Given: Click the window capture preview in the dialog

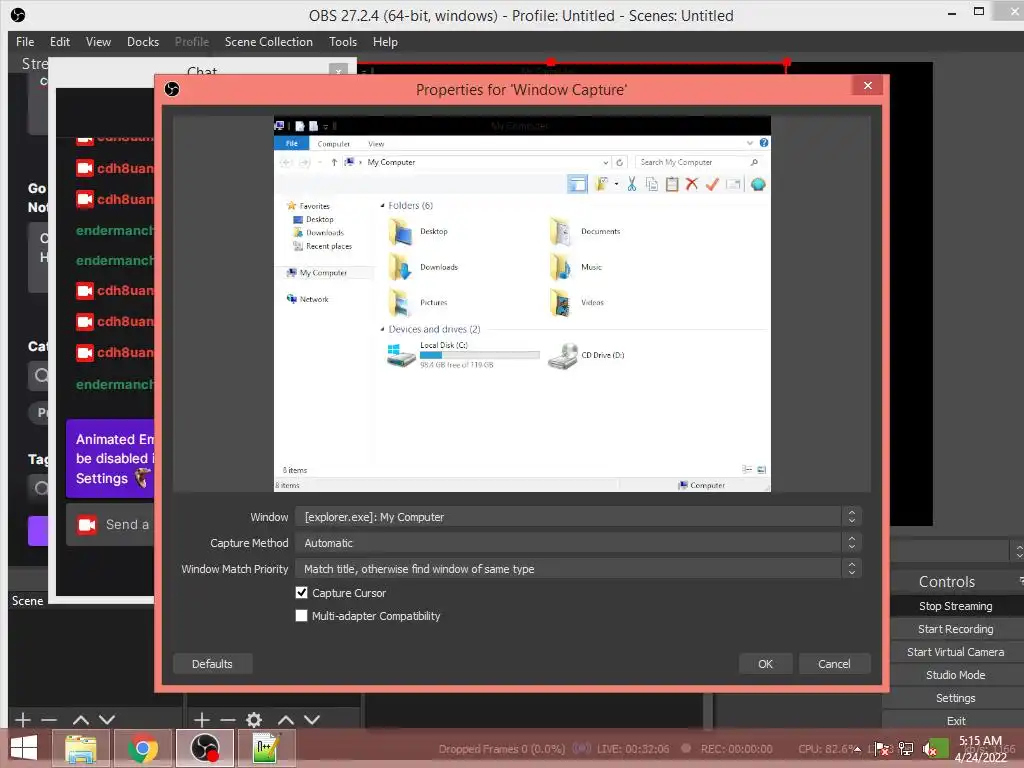Looking at the screenshot, I should tap(522, 304).
